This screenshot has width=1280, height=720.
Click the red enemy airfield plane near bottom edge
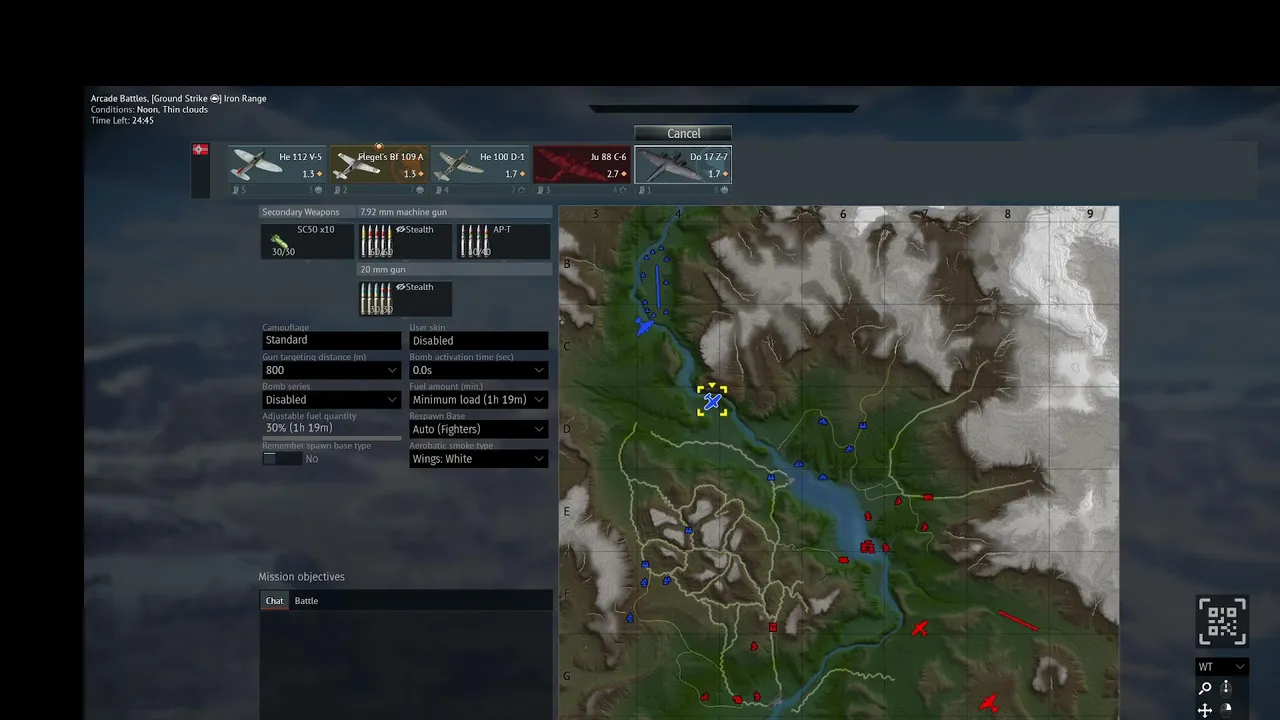pyautogui.click(x=989, y=703)
